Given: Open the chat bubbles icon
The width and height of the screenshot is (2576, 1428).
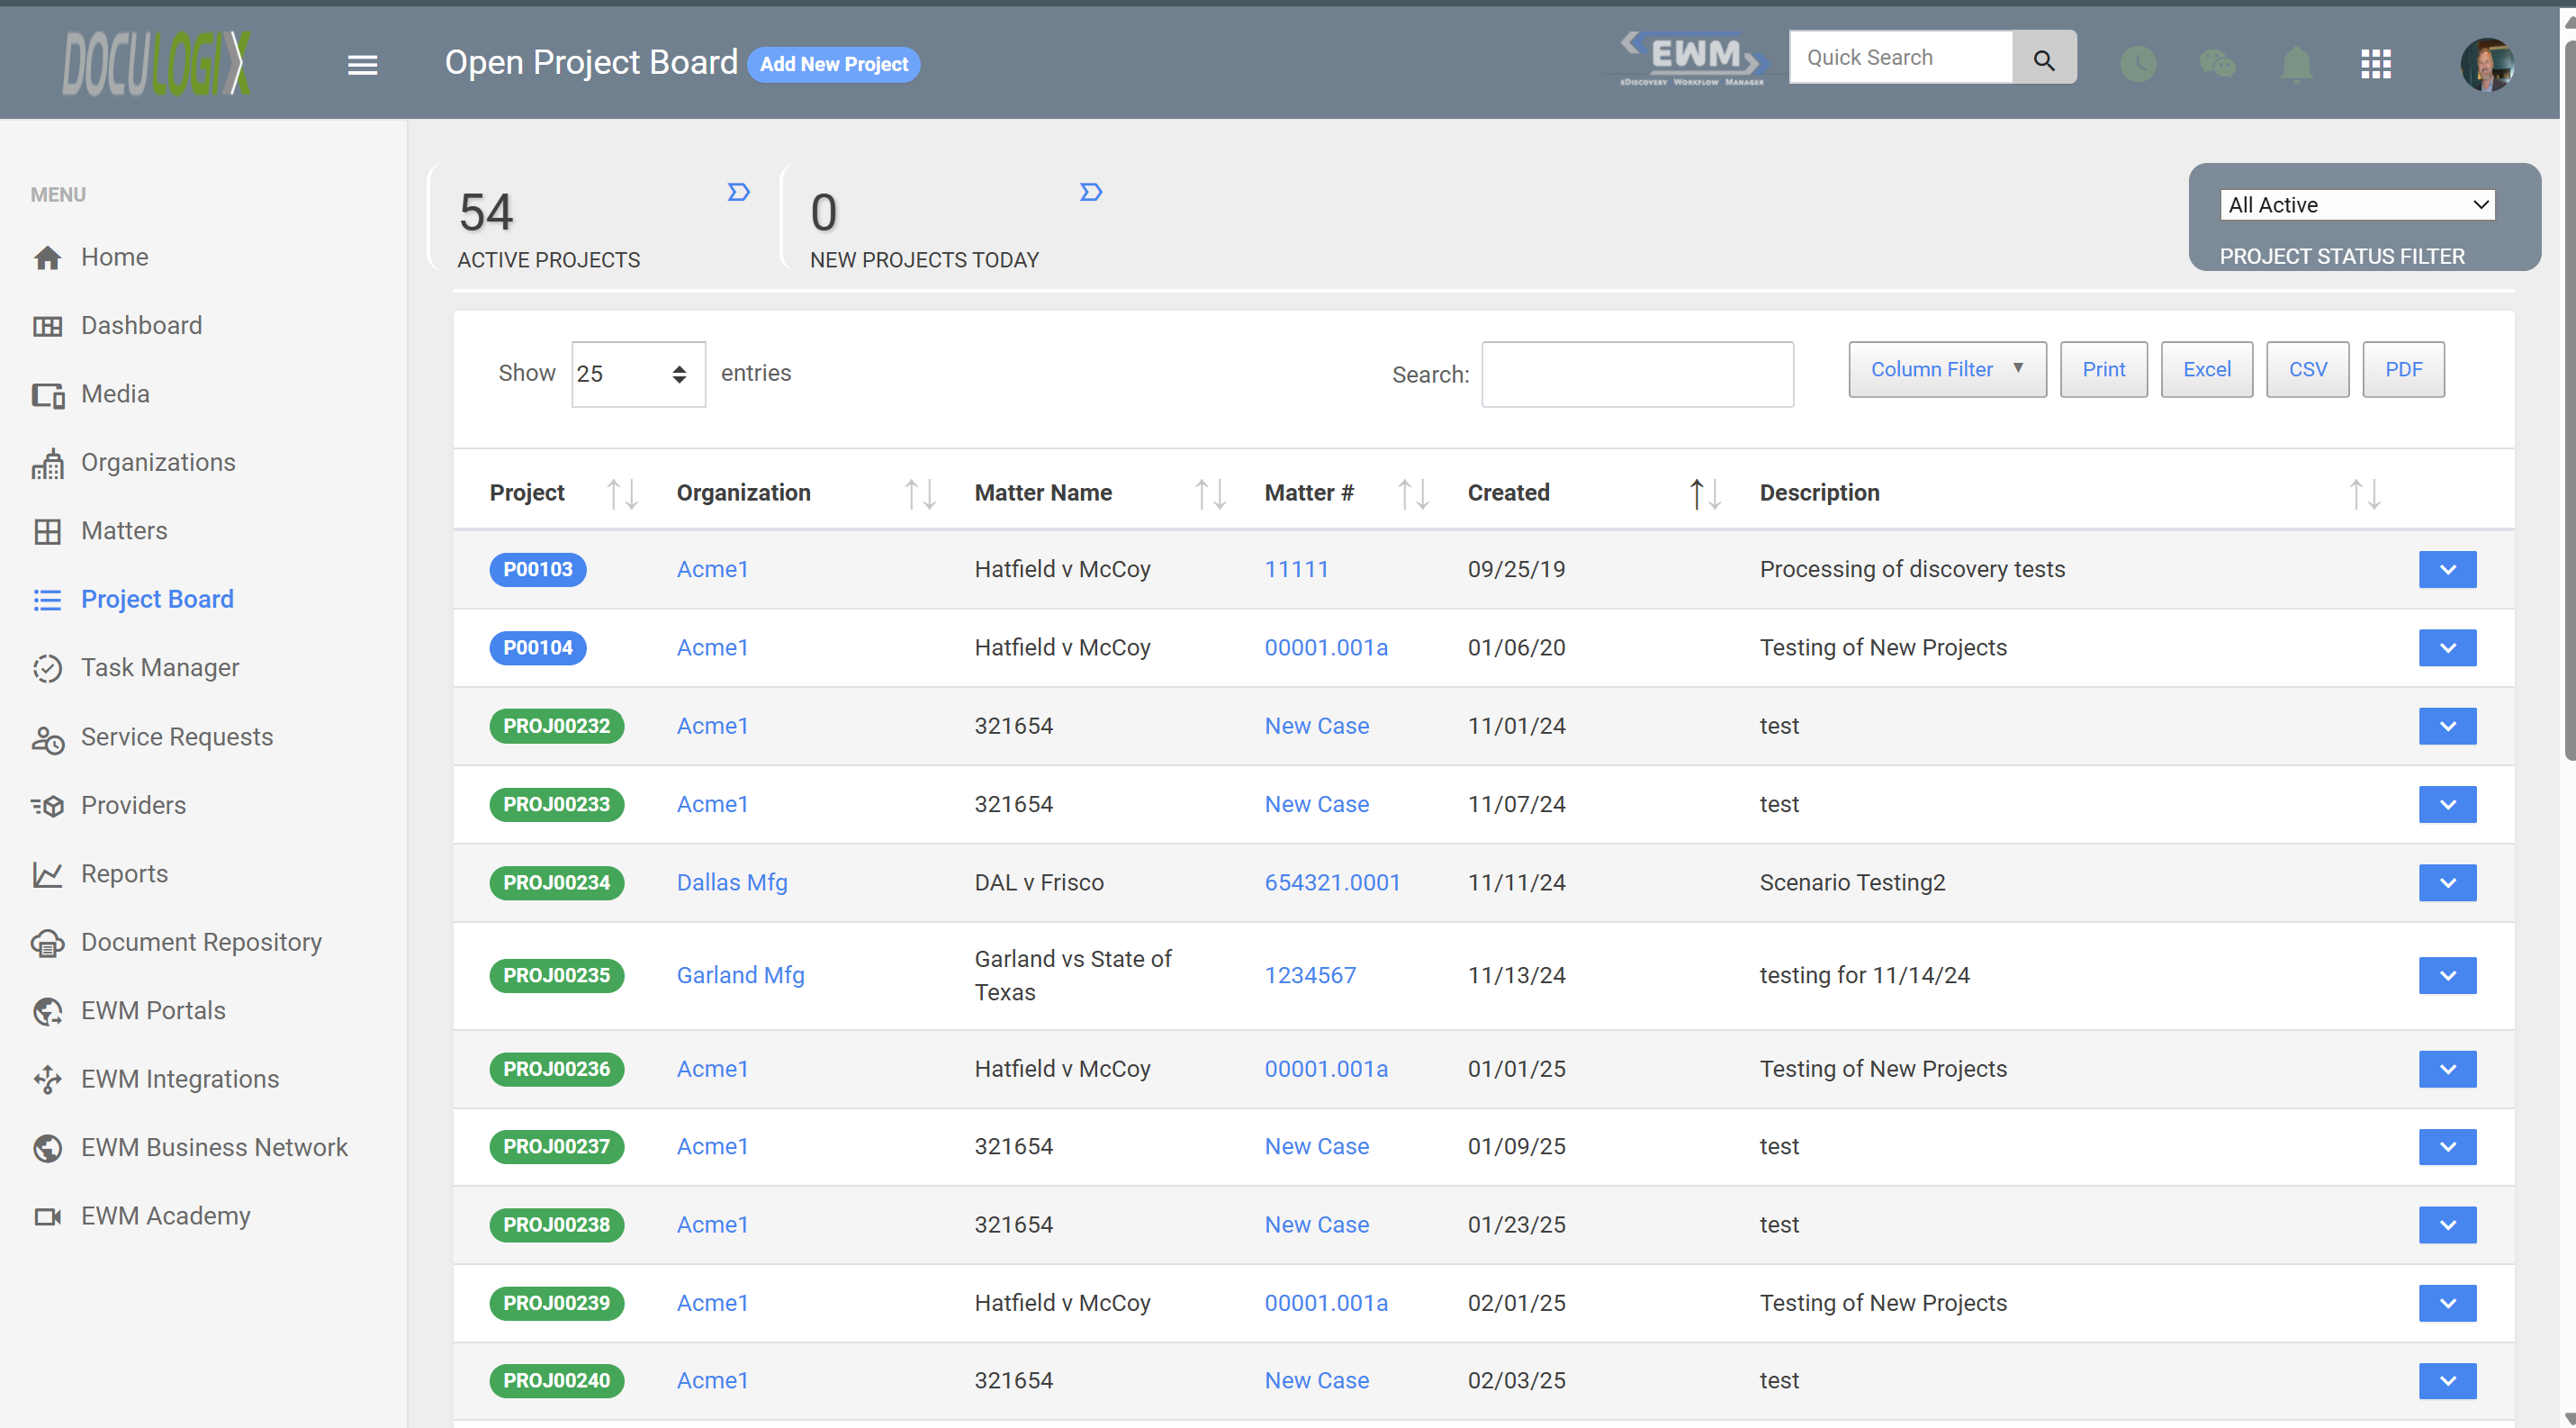Looking at the screenshot, I should [x=2217, y=65].
